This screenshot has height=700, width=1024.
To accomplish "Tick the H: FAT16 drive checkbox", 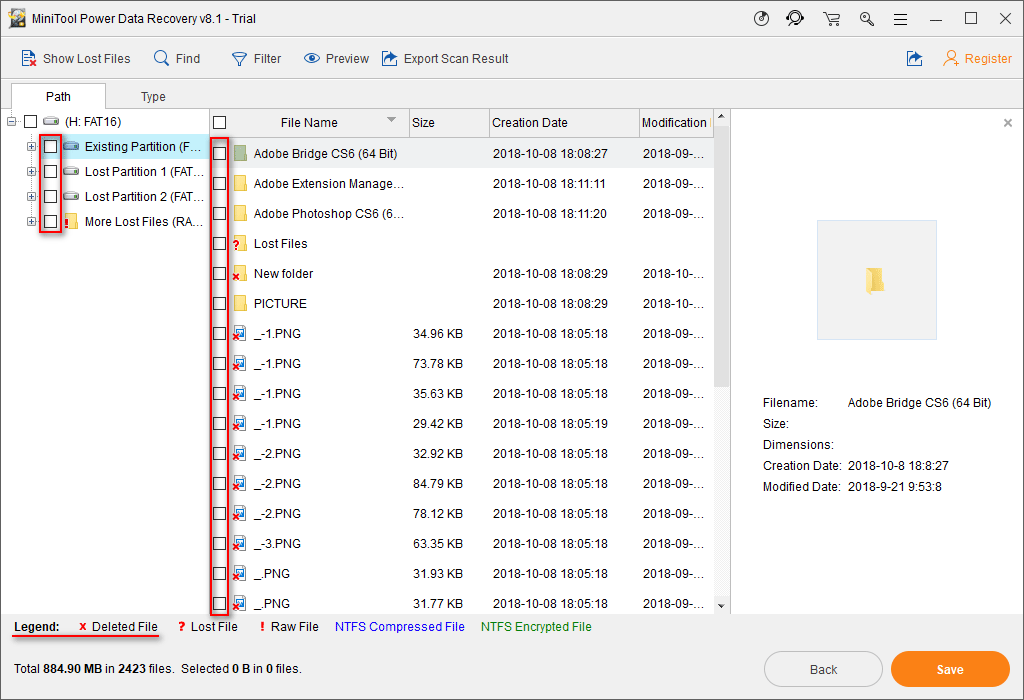I will tap(31, 121).
